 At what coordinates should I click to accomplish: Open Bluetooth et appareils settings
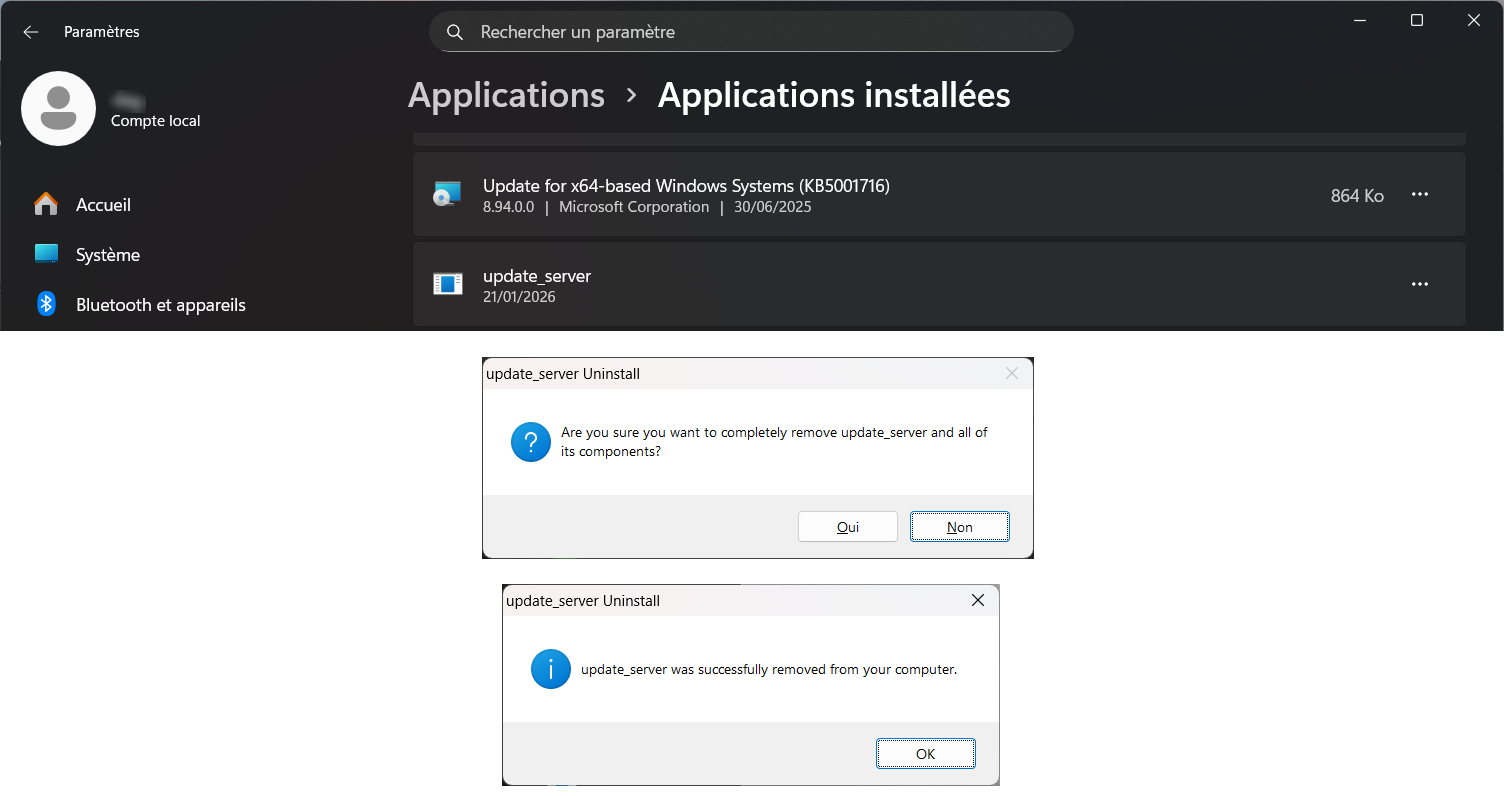(160, 305)
